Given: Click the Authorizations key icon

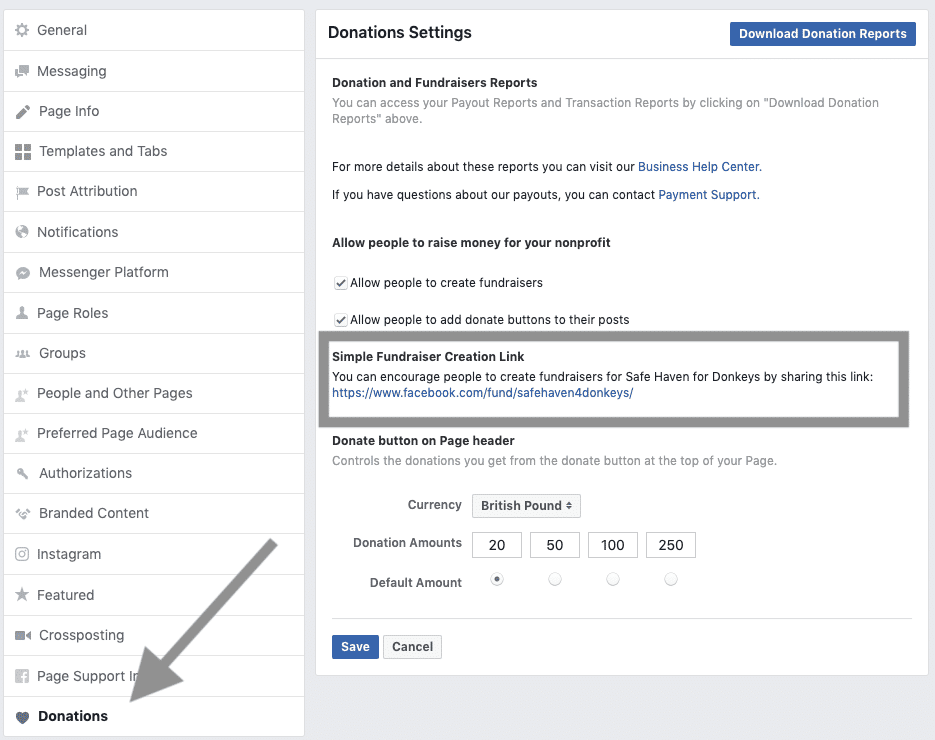Looking at the screenshot, I should tap(23, 473).
